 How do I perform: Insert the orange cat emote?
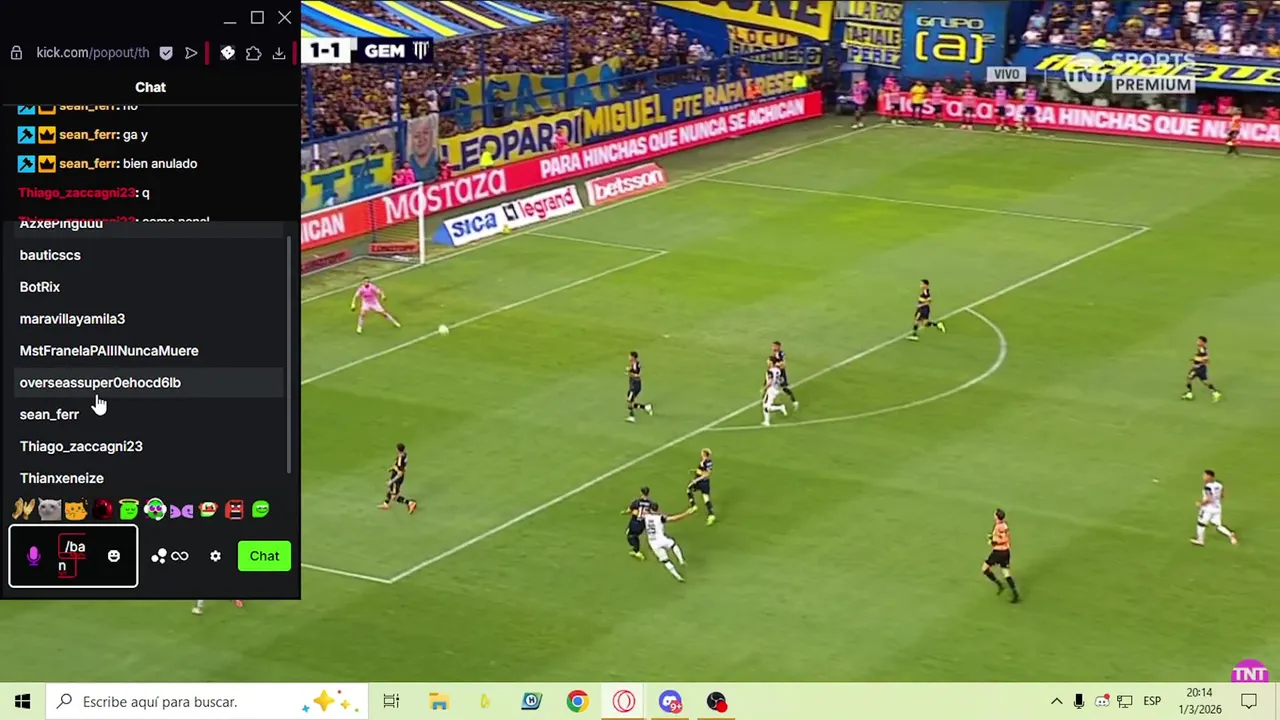[76, 510]
